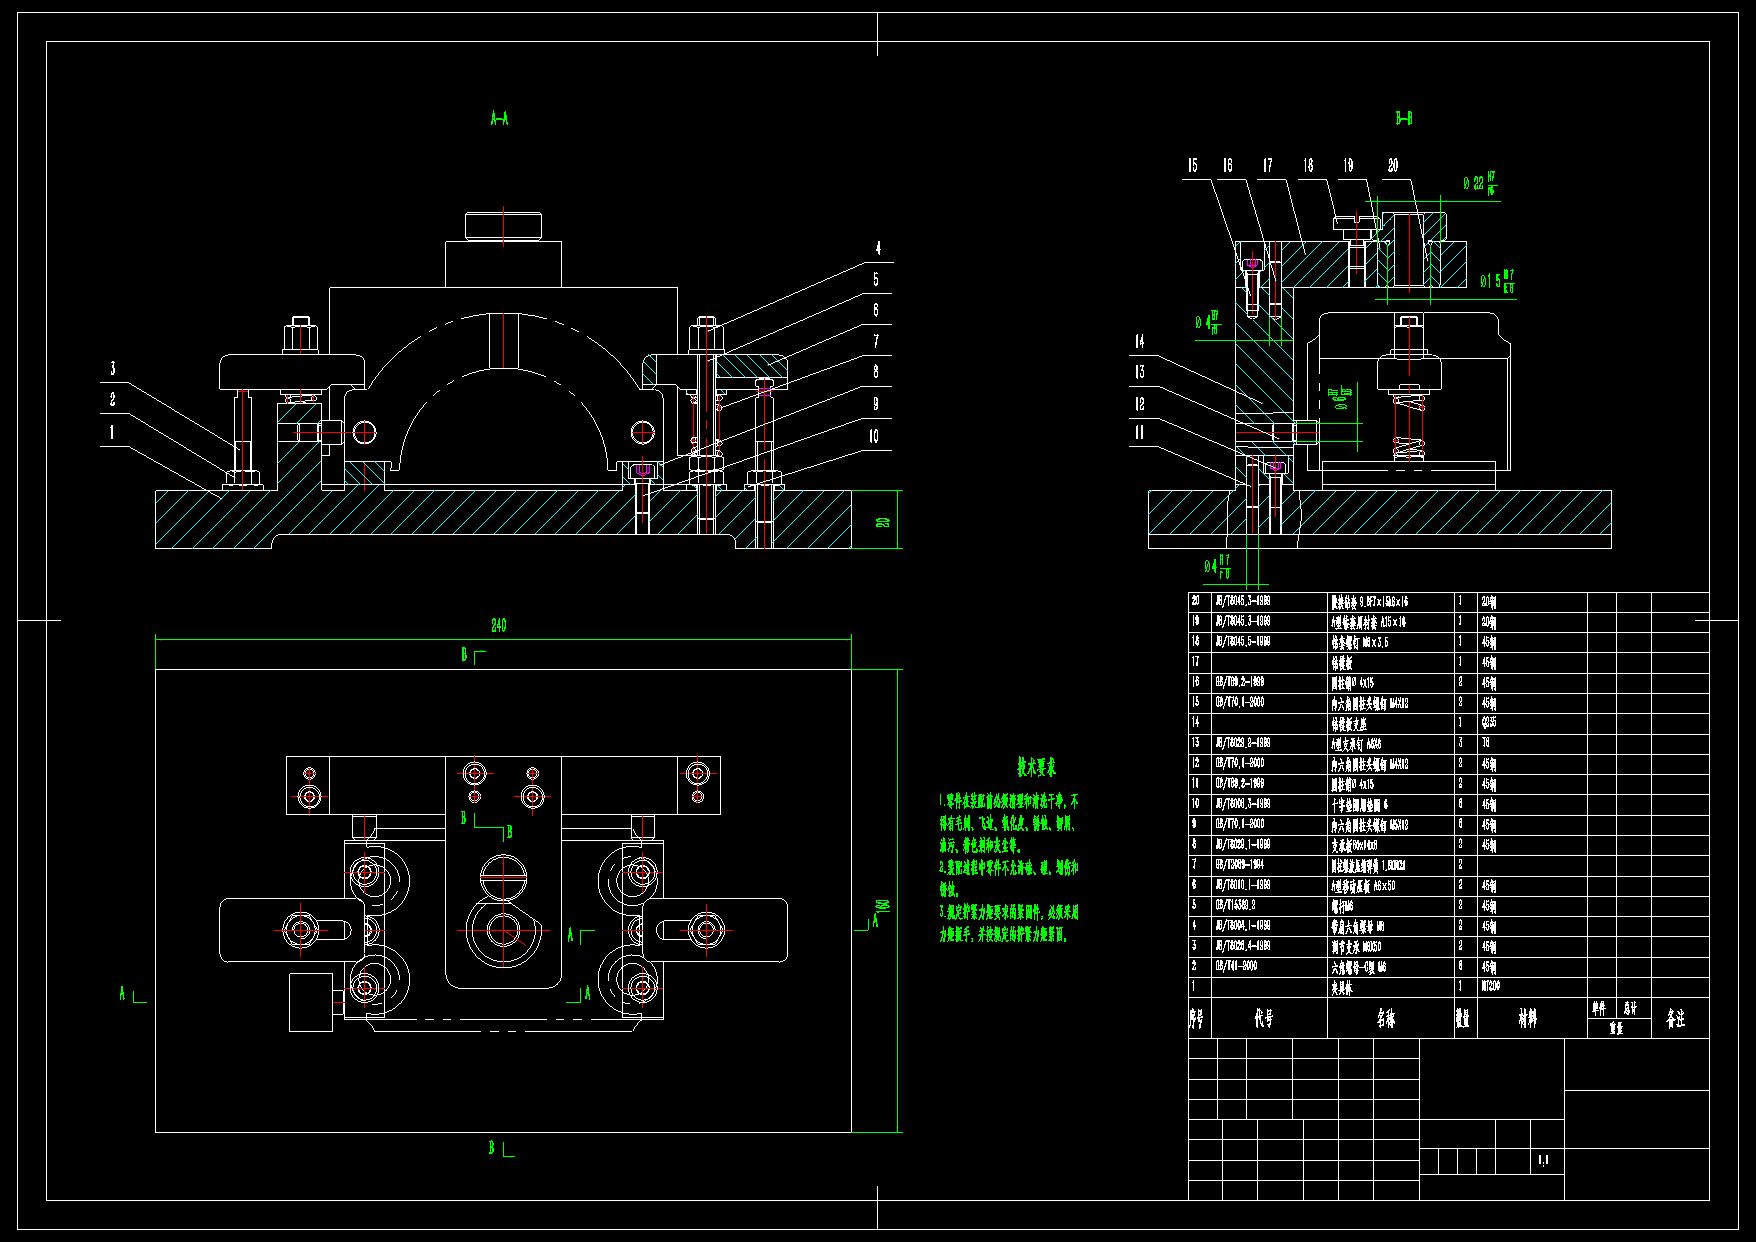Select the "HT200" material cell
1756x1242 pixels.
click(x=1491, y=986)
